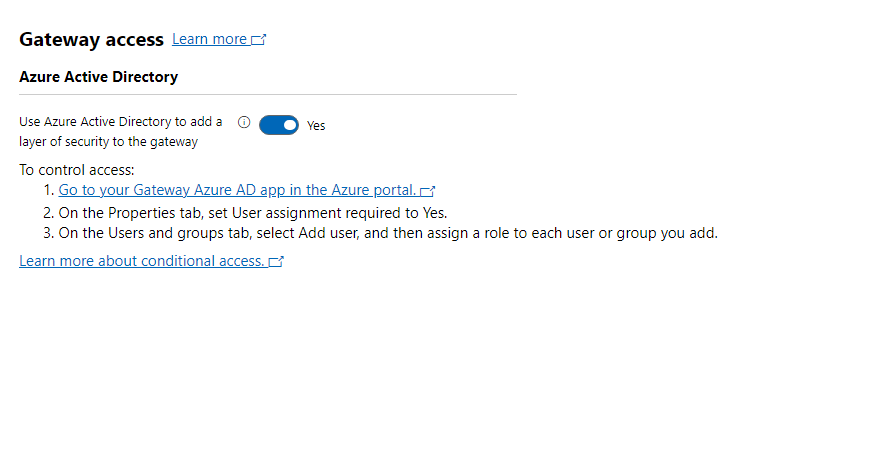Click the Azure Active Directory section heading

[x=98, y=76]
